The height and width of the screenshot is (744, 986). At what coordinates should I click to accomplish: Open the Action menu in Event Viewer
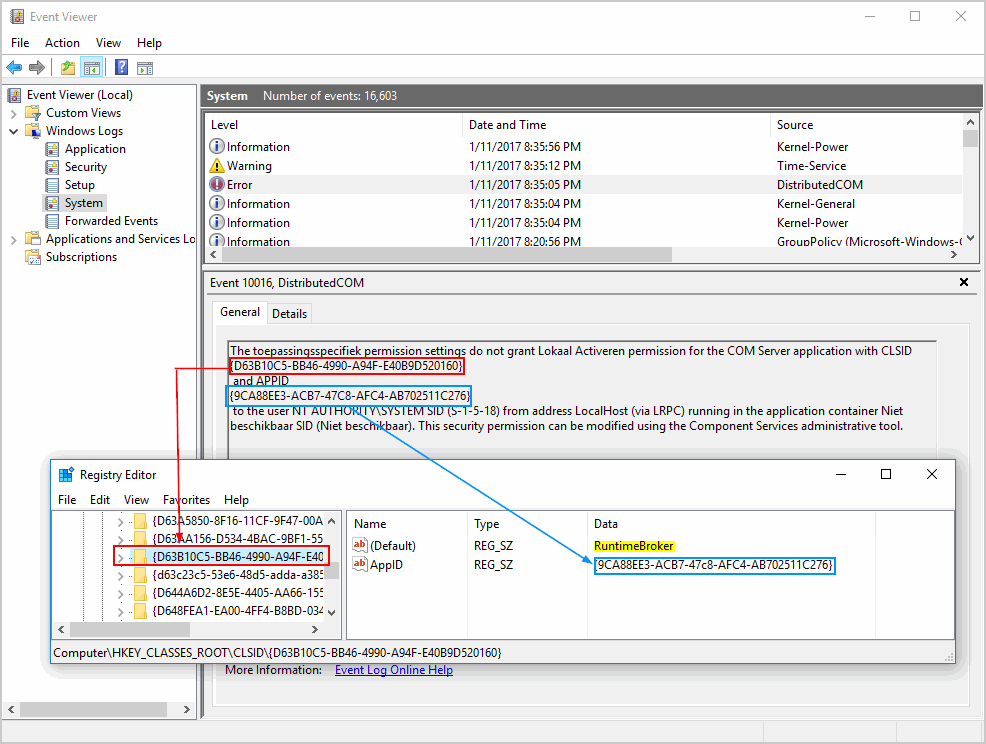tap(62, 43)
